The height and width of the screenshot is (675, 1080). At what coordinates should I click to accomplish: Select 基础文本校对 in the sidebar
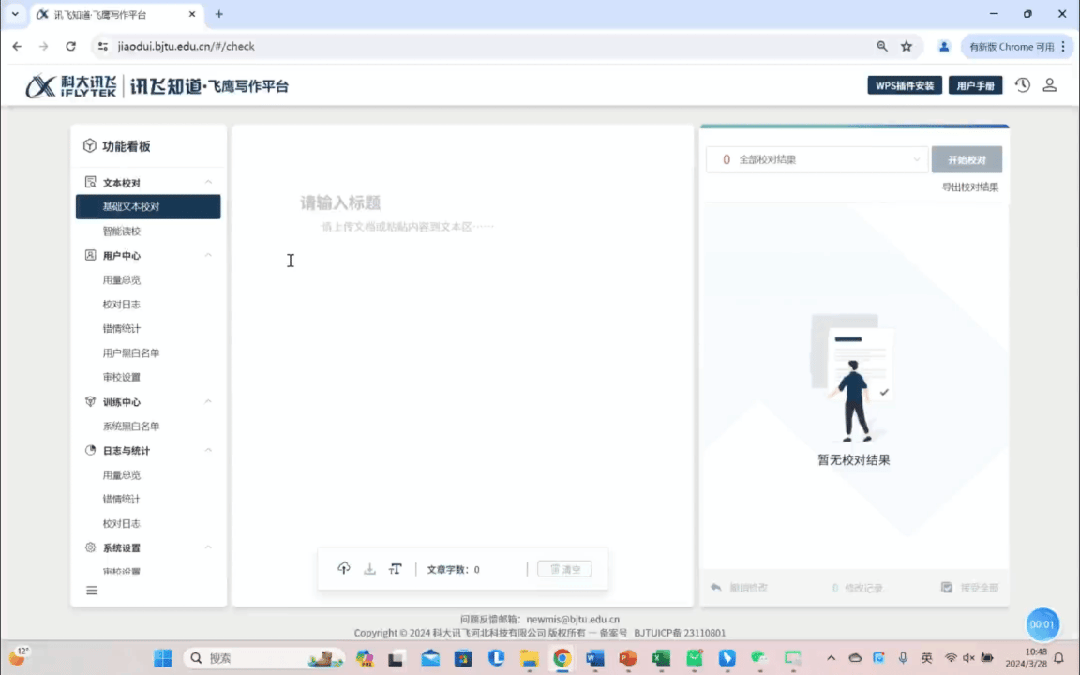click(x=148, y=207)
